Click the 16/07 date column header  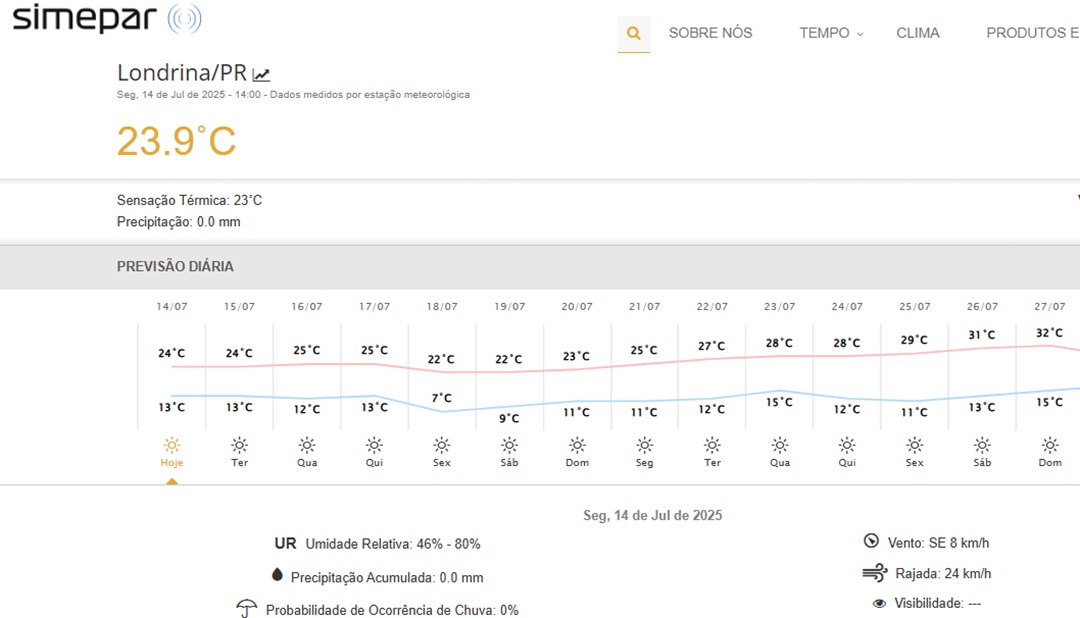307,307
